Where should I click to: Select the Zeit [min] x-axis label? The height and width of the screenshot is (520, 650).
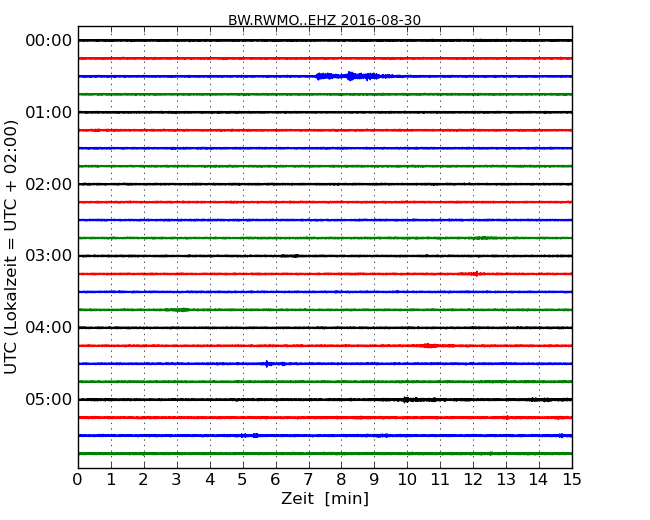[x=325, y=498]
